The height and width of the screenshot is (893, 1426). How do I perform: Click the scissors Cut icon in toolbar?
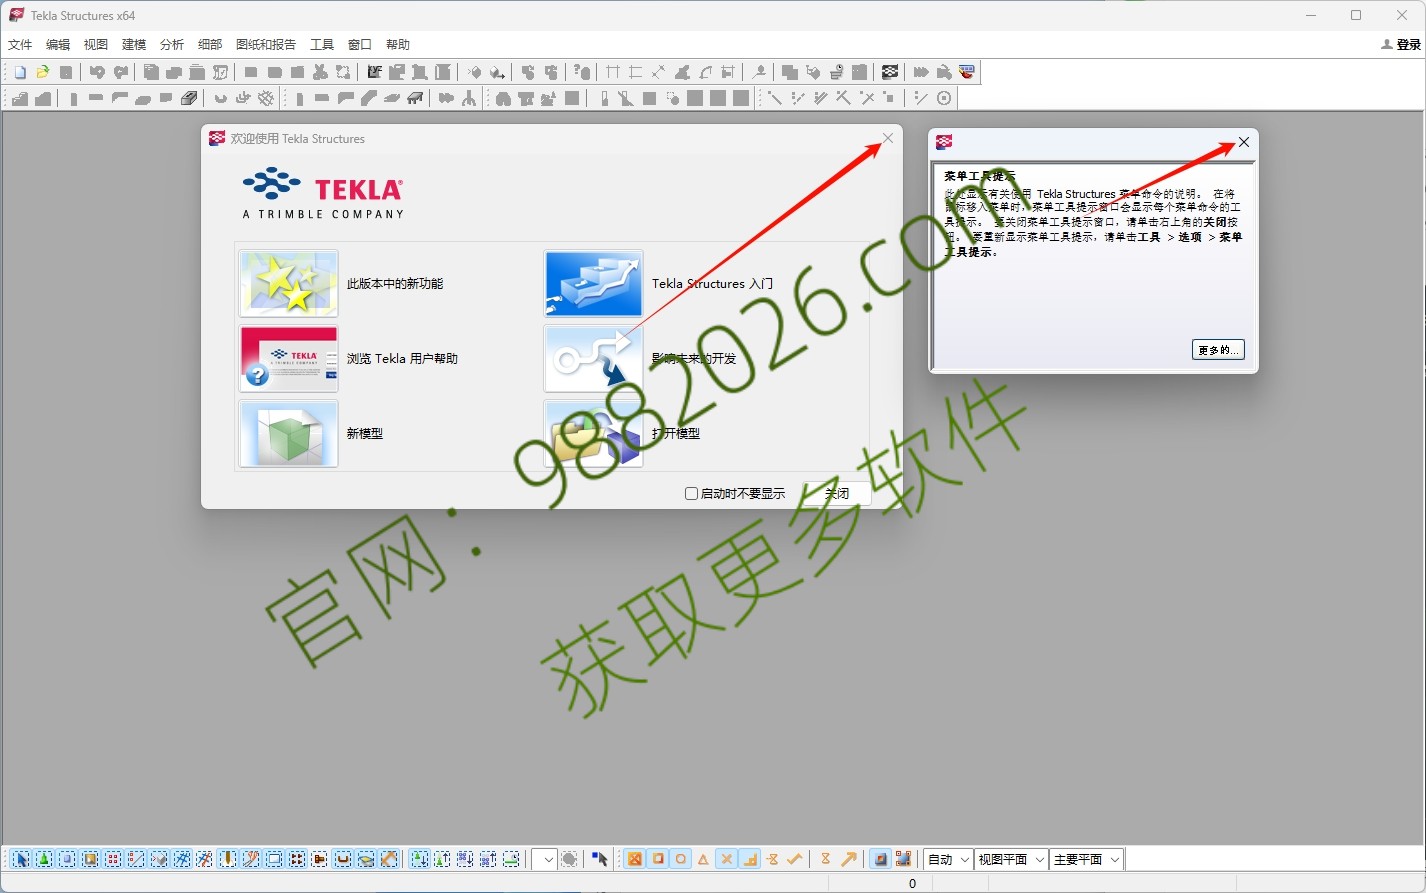tap(320, 72)
